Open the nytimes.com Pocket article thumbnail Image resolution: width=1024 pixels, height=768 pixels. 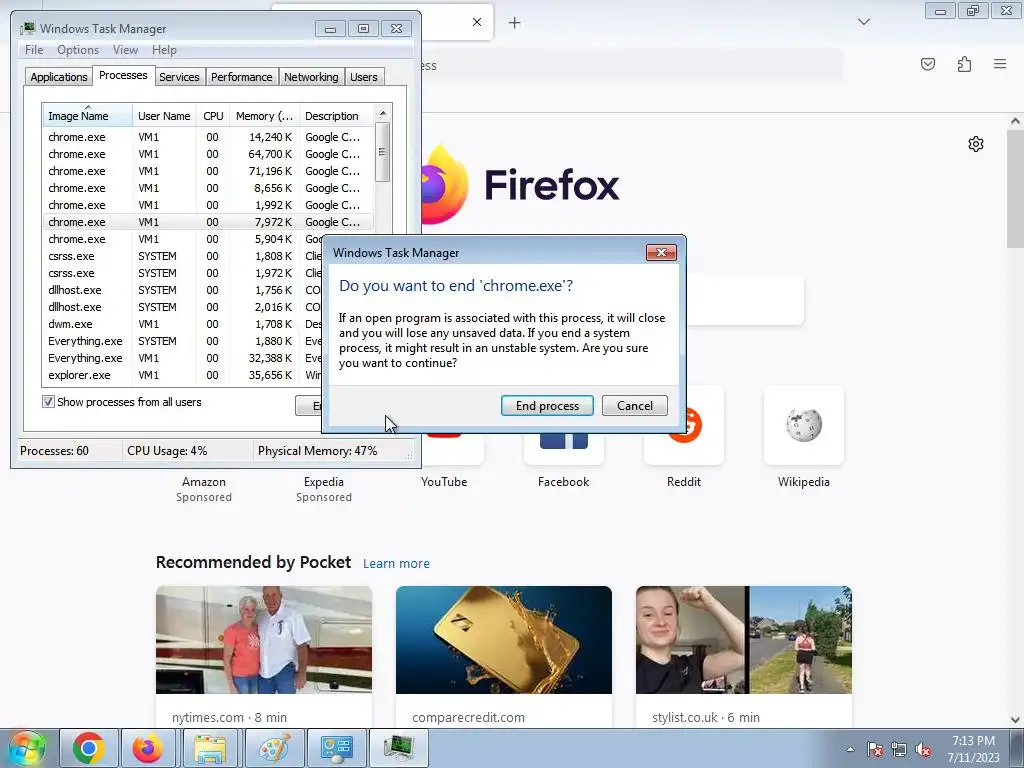264,640
